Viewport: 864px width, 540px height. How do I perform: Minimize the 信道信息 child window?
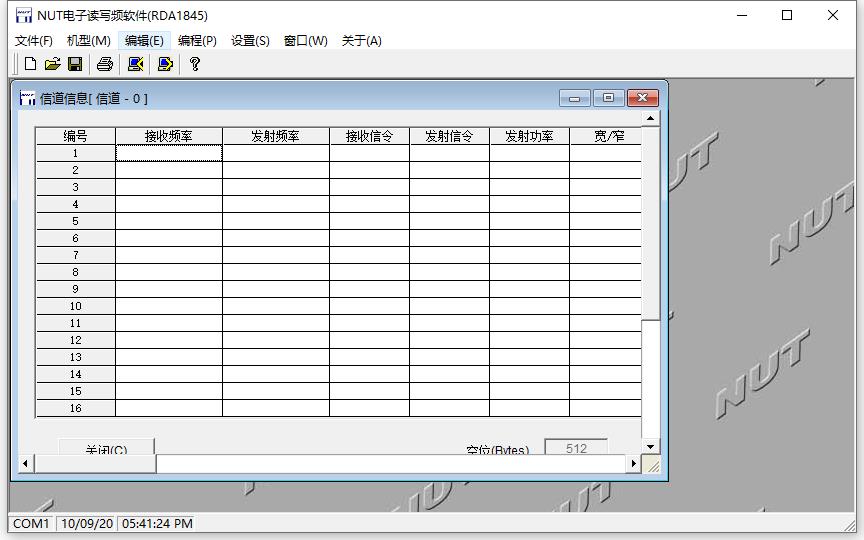click(575, 98)
